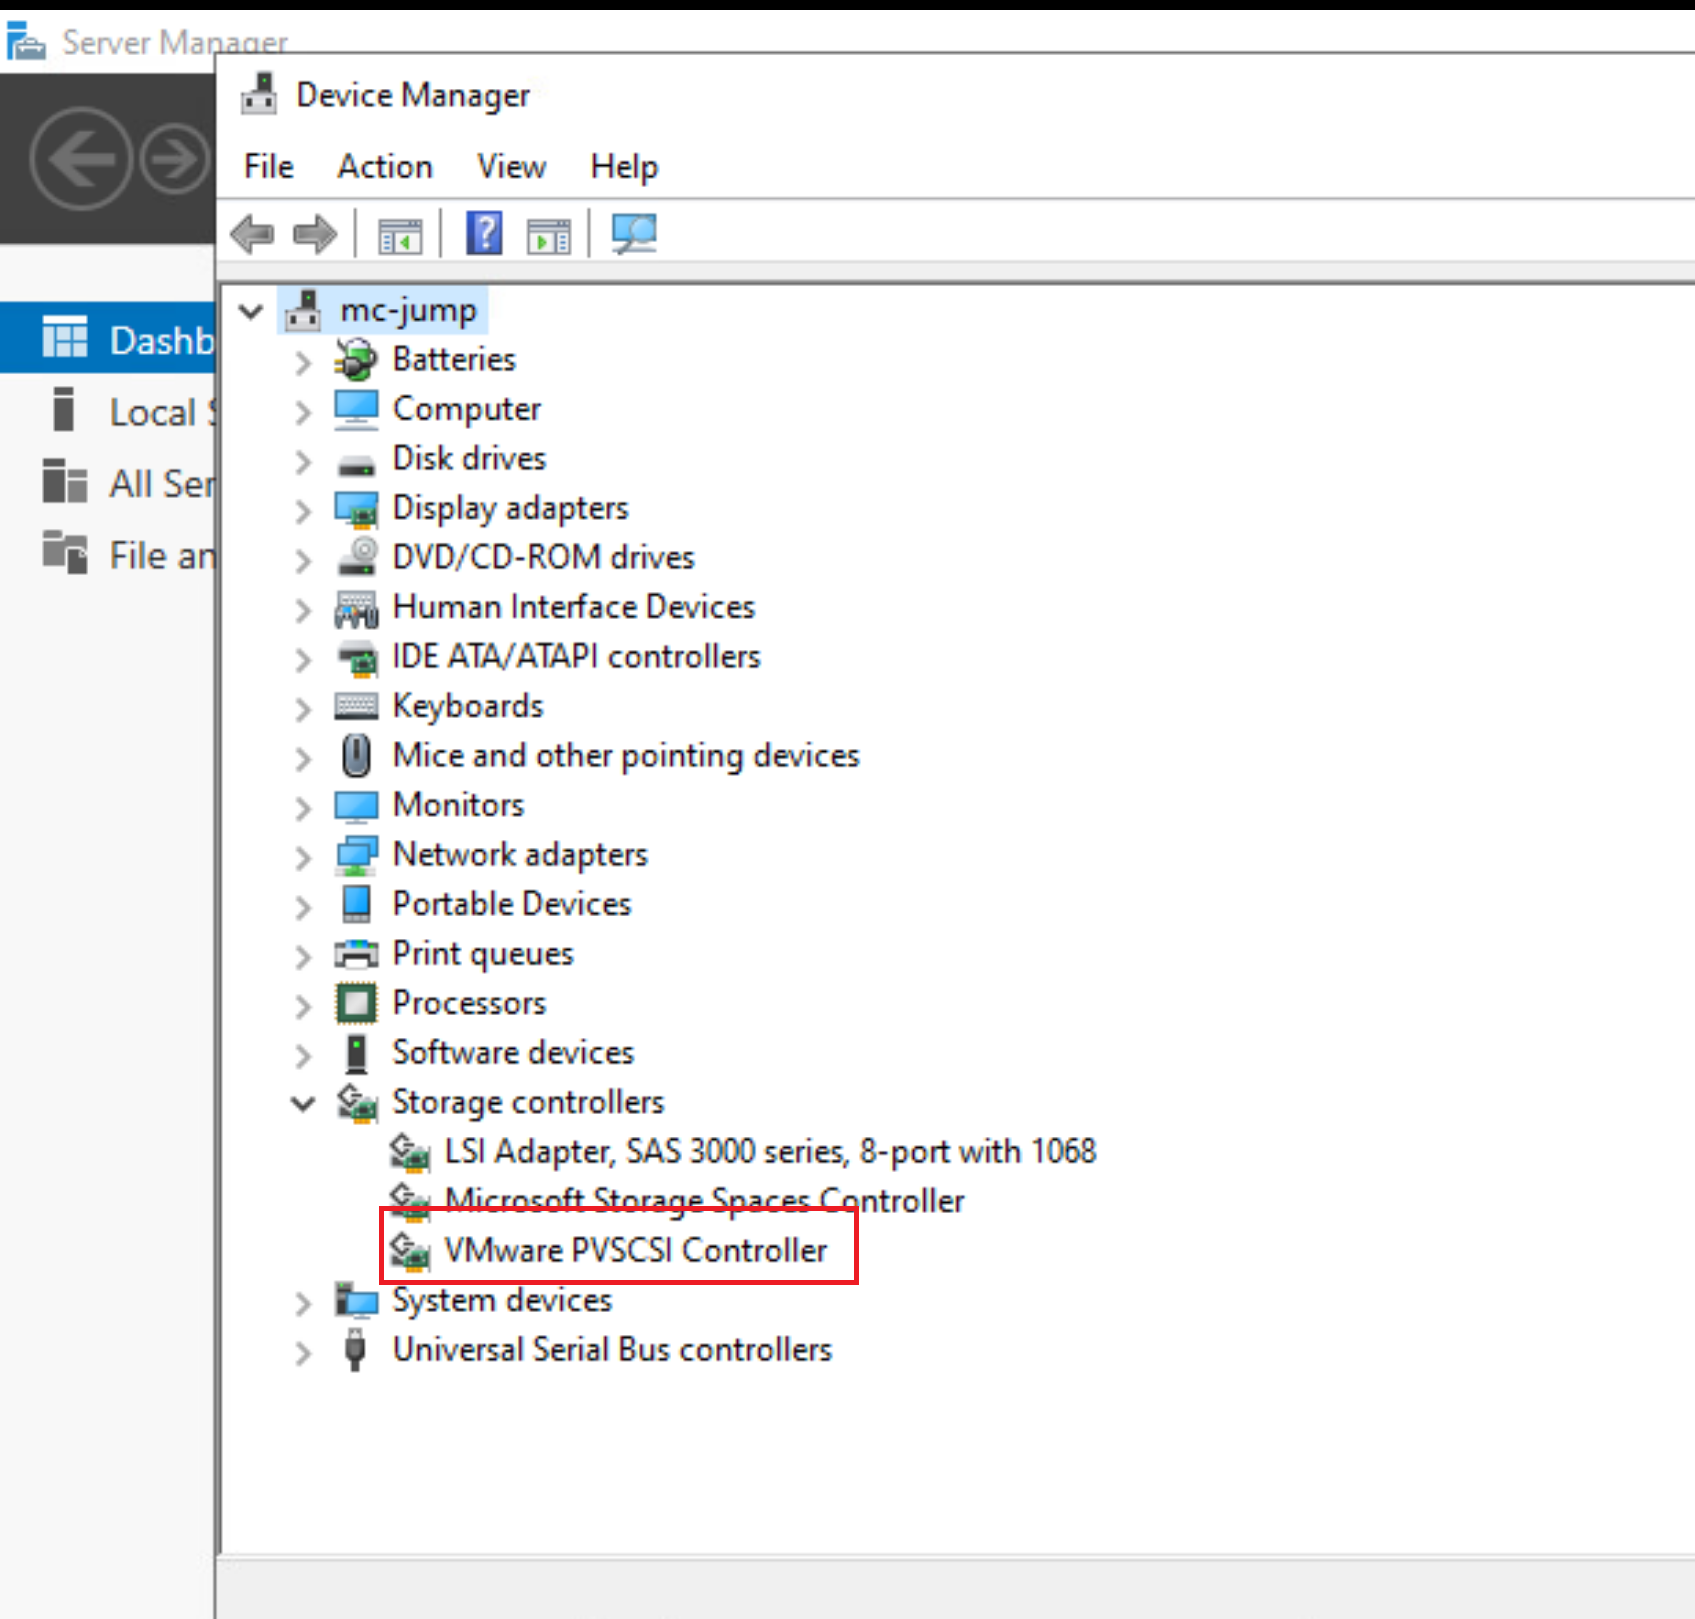1695x1619 pixels.
Task: Expand the Display adapters chevron
Action: coord(303,510)
